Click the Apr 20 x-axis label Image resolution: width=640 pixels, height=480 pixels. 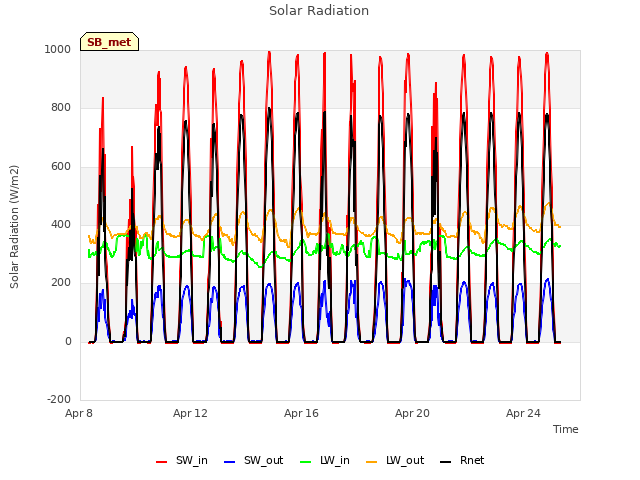click(412, 413)
